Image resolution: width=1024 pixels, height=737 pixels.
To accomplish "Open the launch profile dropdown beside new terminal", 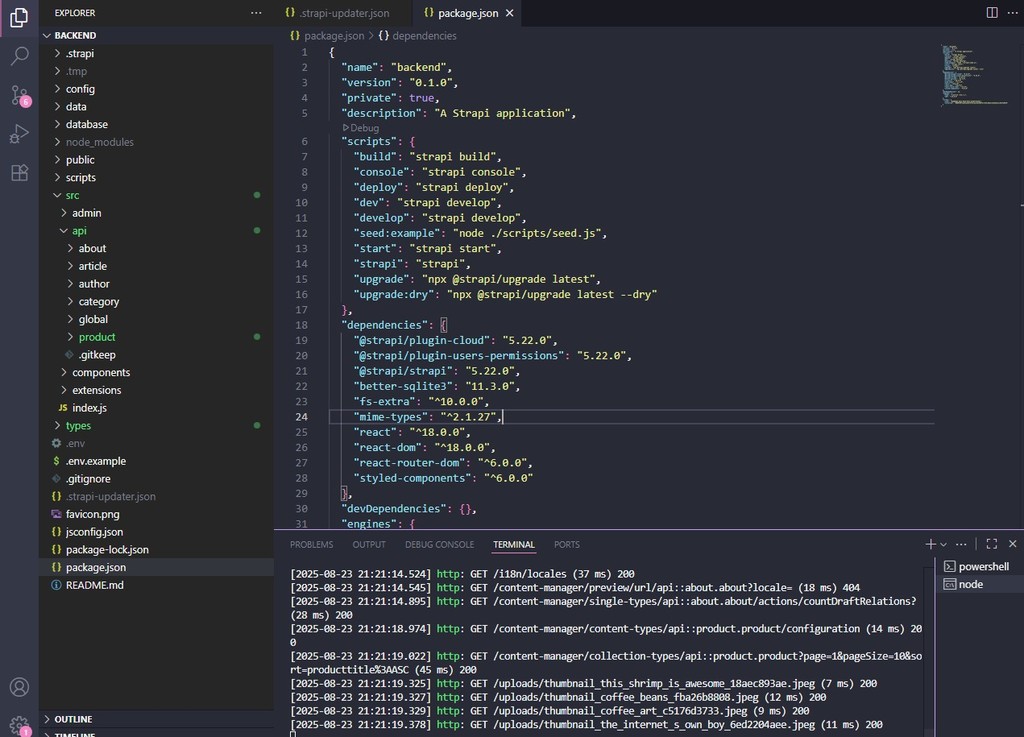I will tap(943, 545).
